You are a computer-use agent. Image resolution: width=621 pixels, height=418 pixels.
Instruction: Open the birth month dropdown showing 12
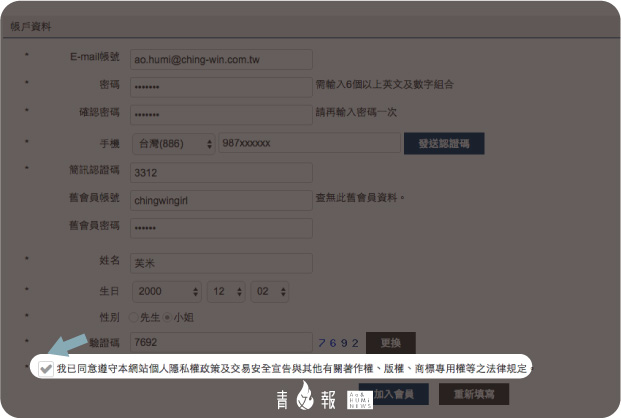tap(224, 291)
